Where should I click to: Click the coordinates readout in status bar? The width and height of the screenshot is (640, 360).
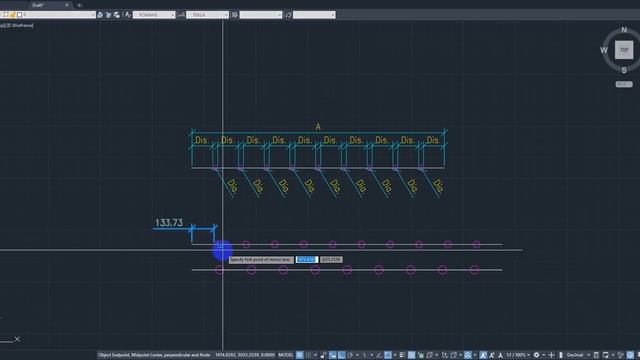pos(245,355)
